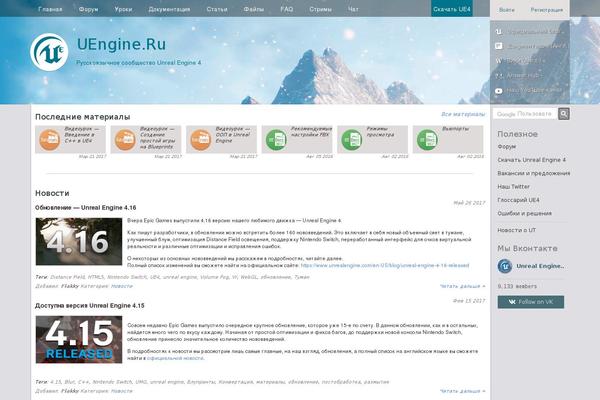Image resolution: width=600 pixels, height=400 pixels.
Task: Open Чат in the top menu
Action: (x=353, y=9)
